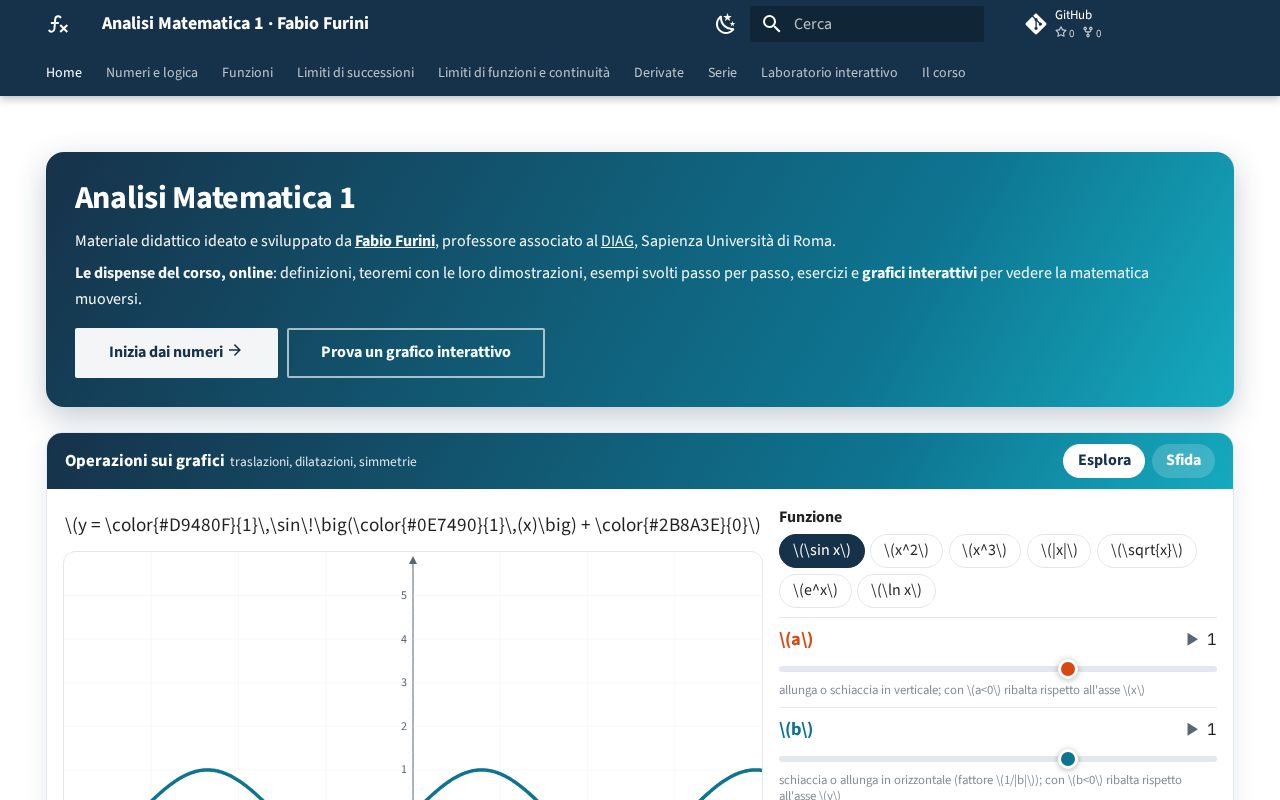Image resolution: width=1280 pixels, height=800 pixels.
Task: Play animation for parameter b
Action: click(1192, 730)
